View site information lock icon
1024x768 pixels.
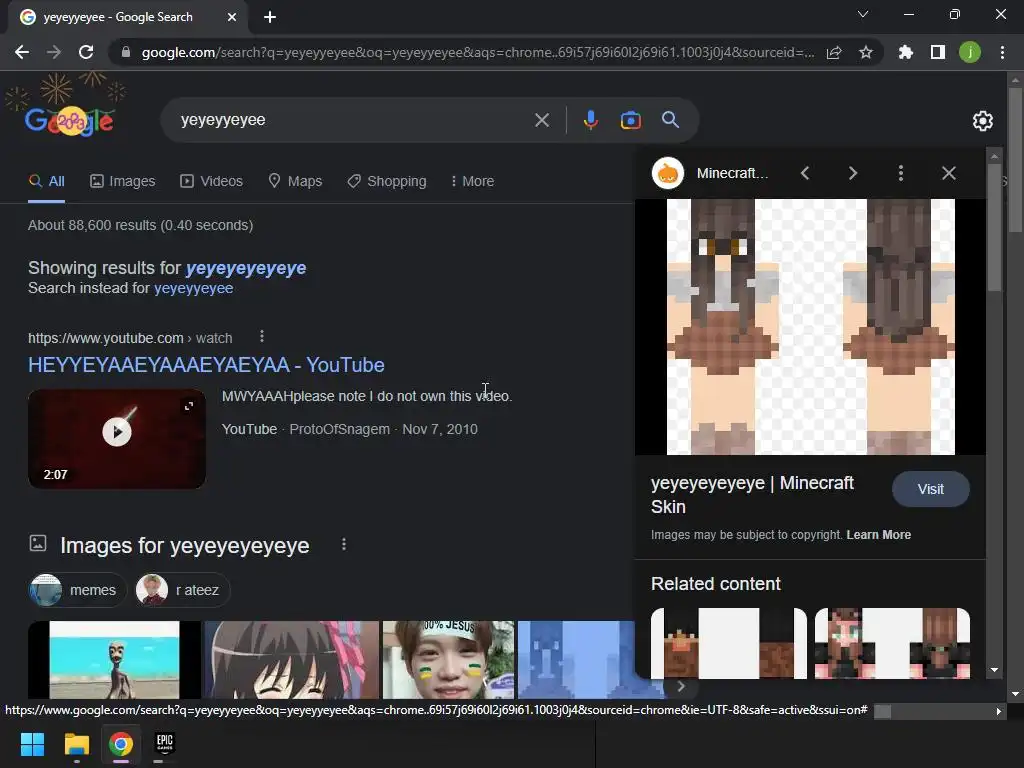[125, 52]
